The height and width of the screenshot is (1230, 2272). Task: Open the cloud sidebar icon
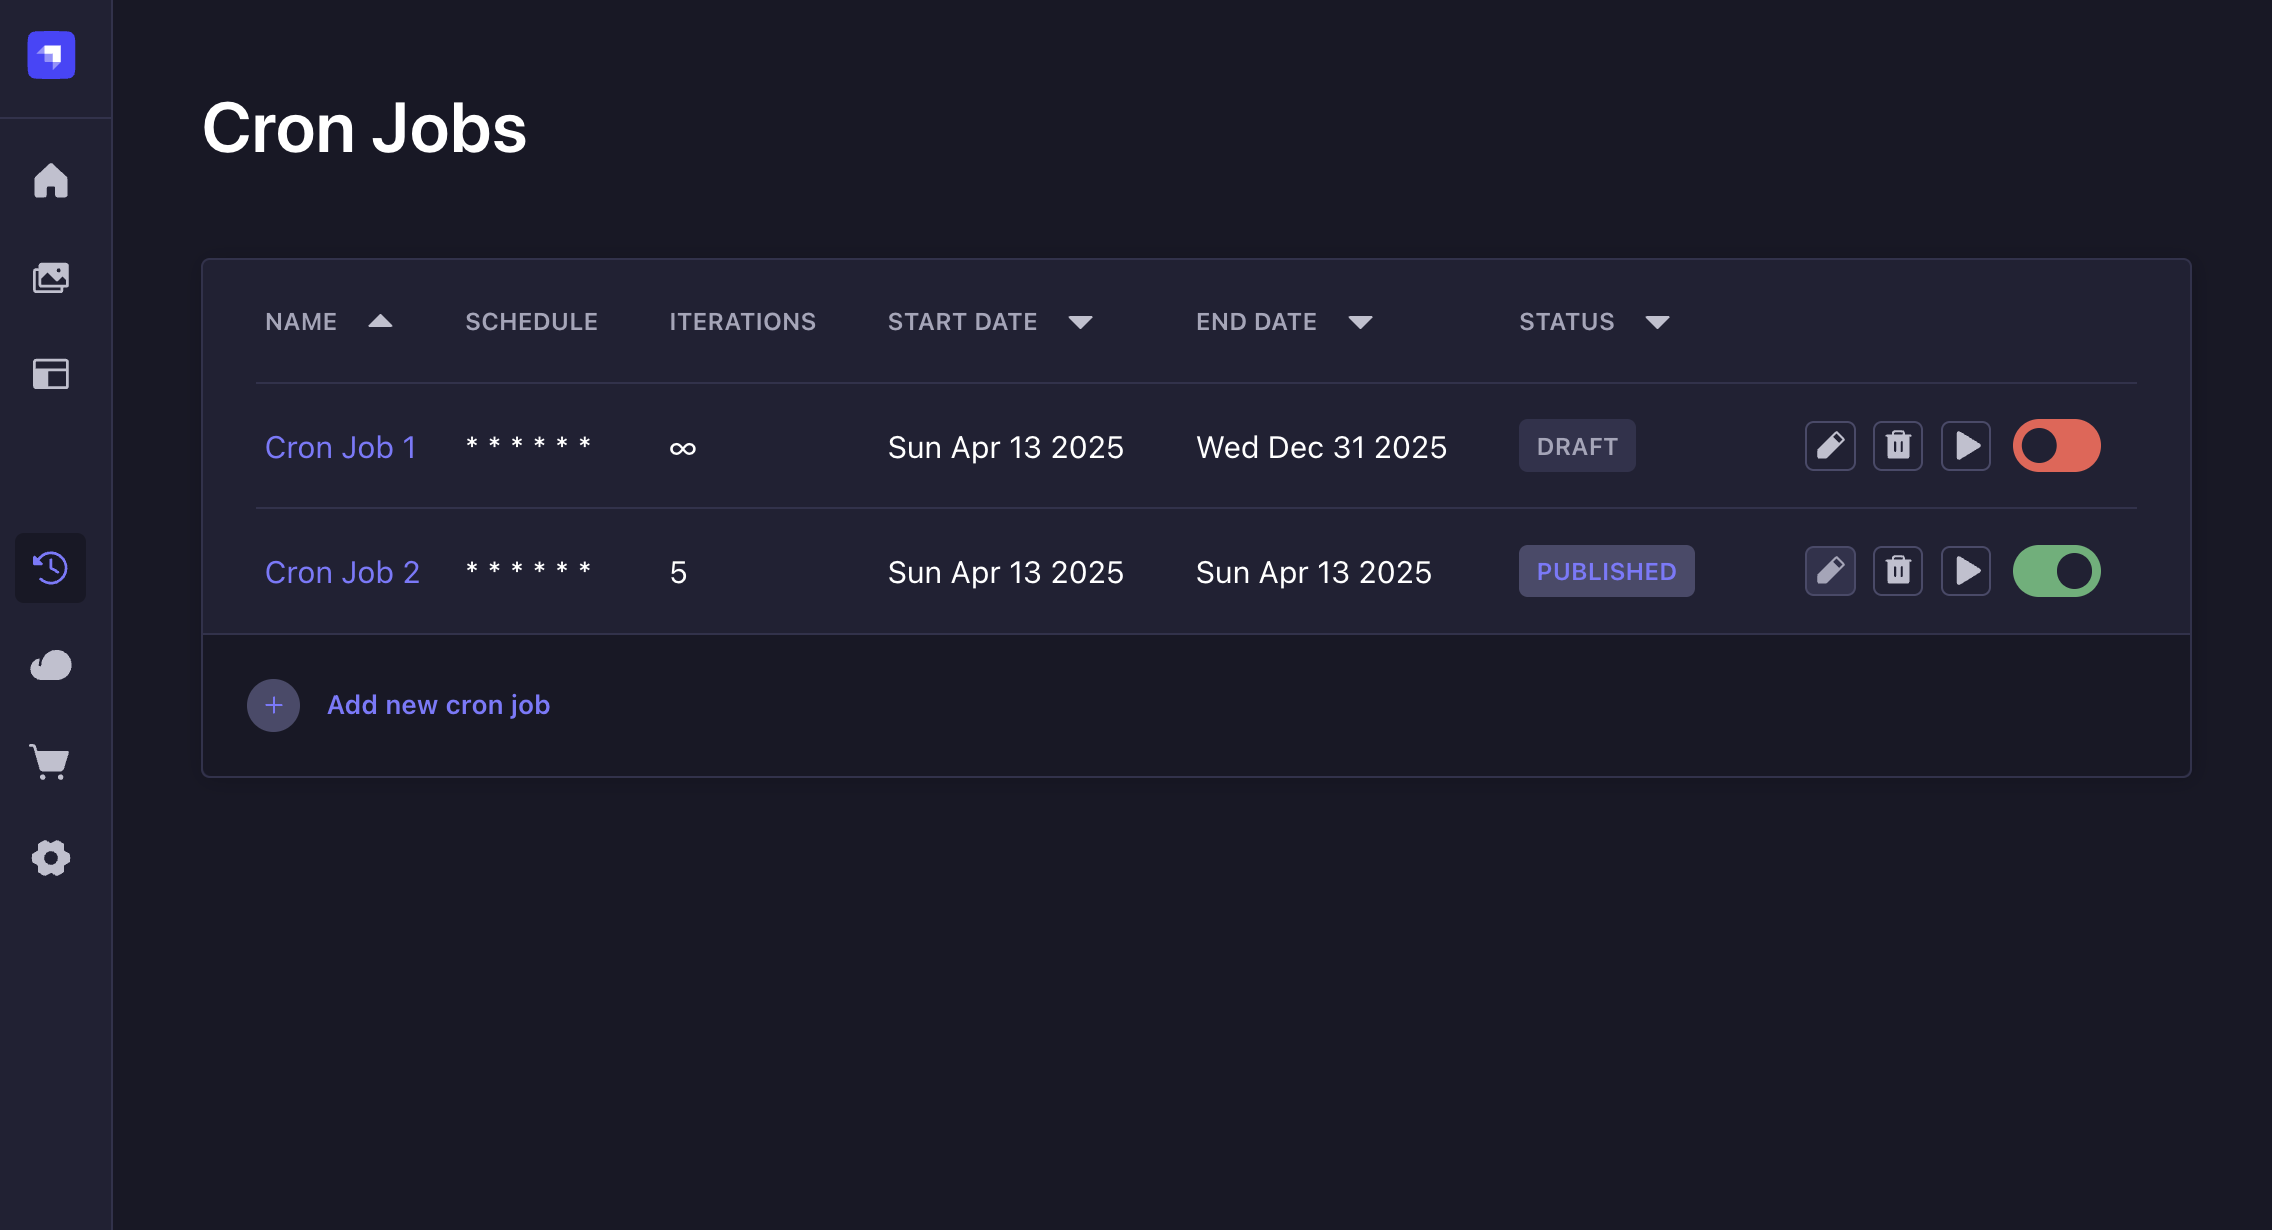coord(51,665)
